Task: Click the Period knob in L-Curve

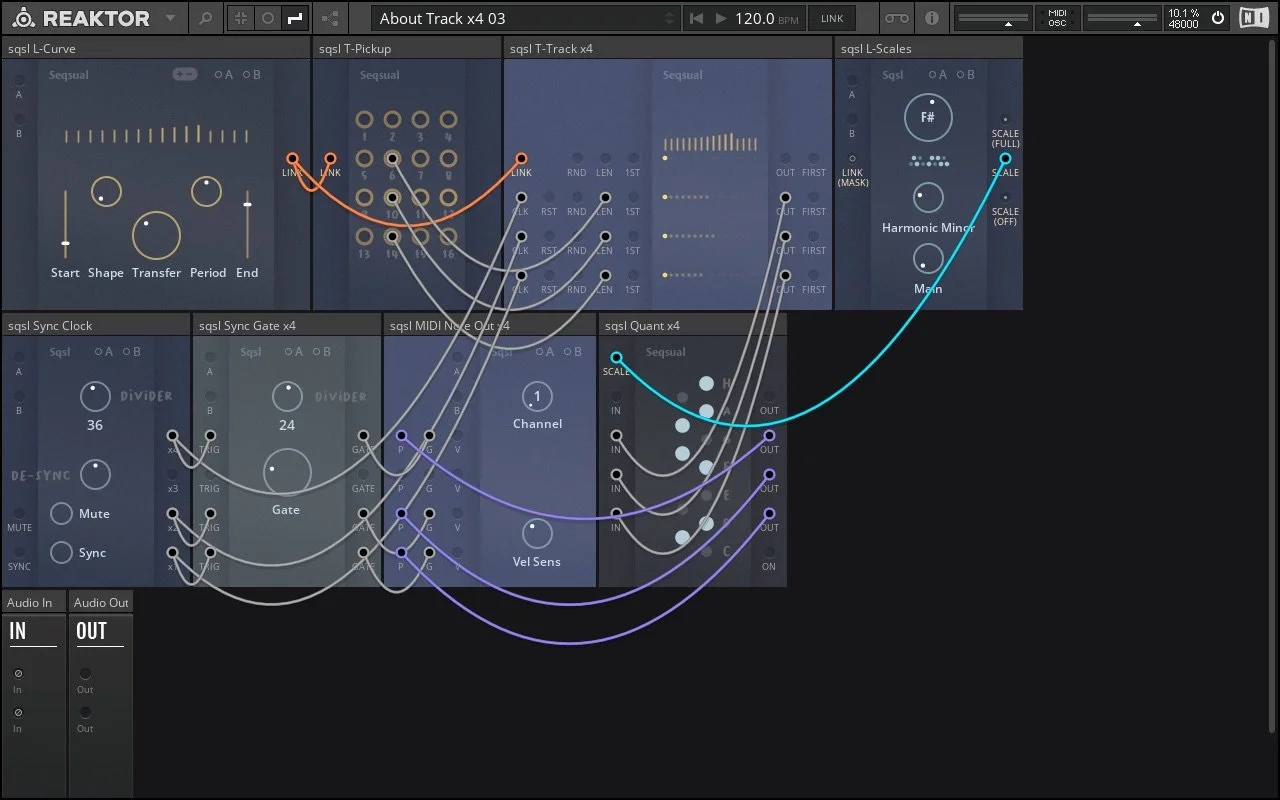Action: [x=206, y=192]
